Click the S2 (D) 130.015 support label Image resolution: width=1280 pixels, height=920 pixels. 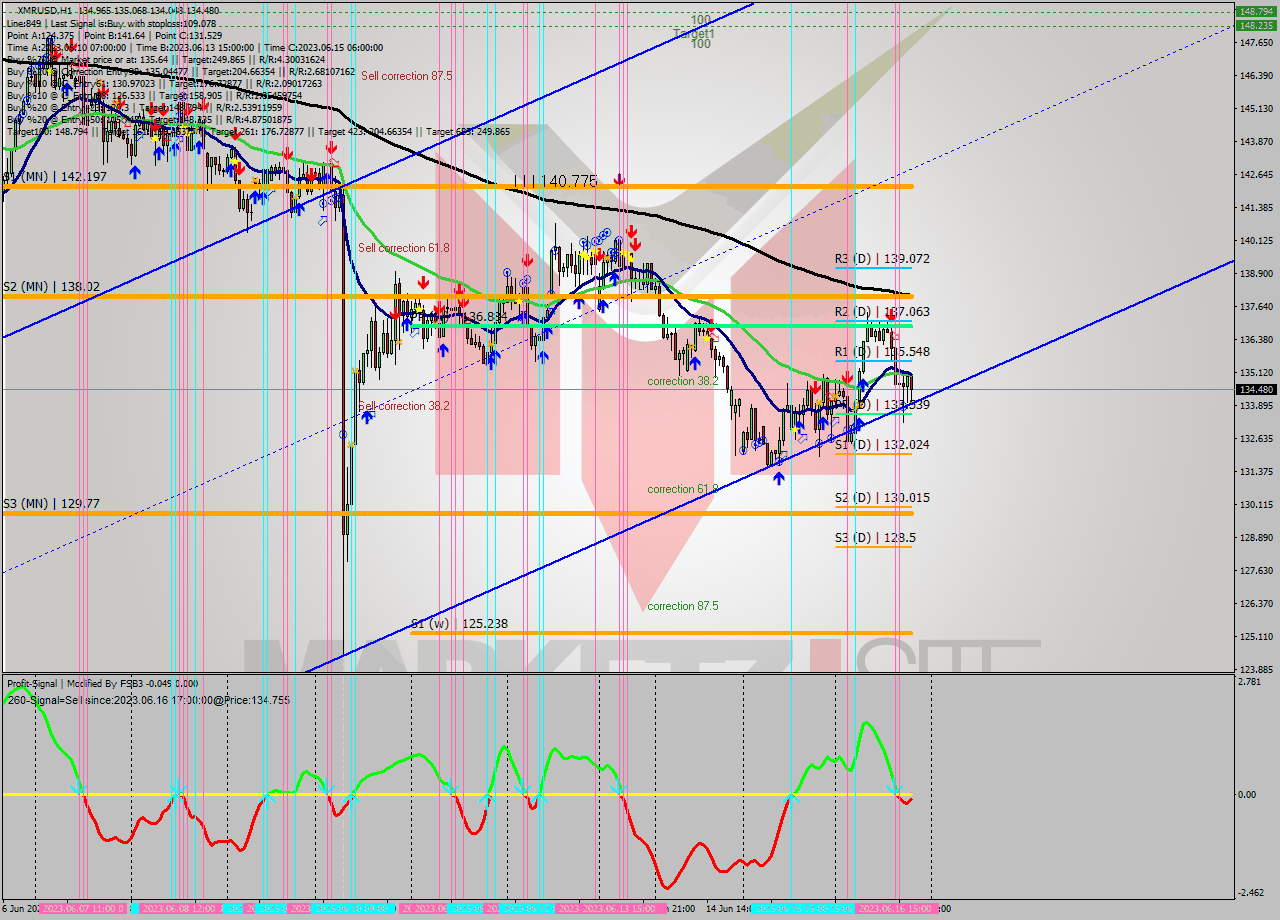tap(882, 497)
